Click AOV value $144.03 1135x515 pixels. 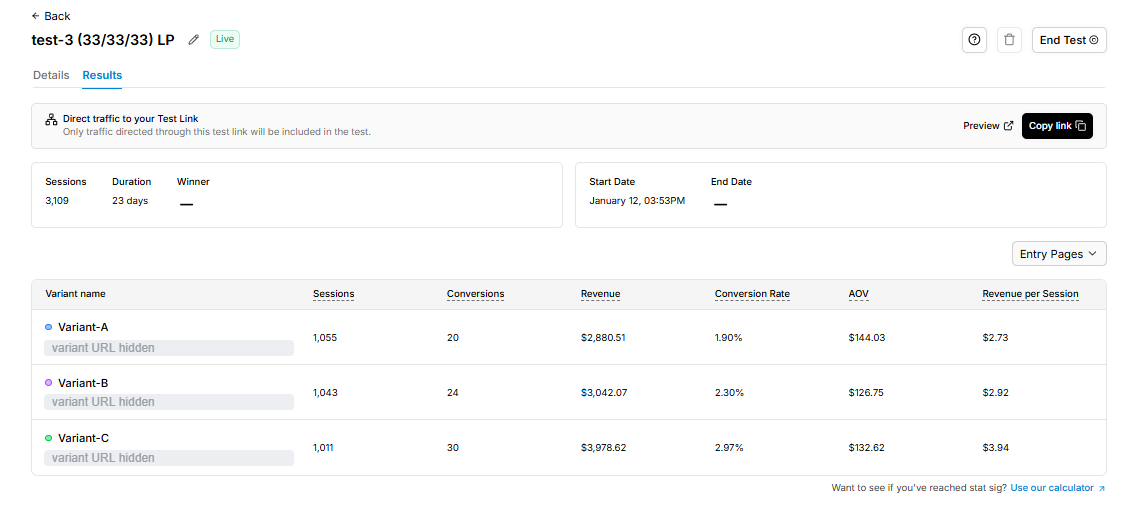point(866,338)
